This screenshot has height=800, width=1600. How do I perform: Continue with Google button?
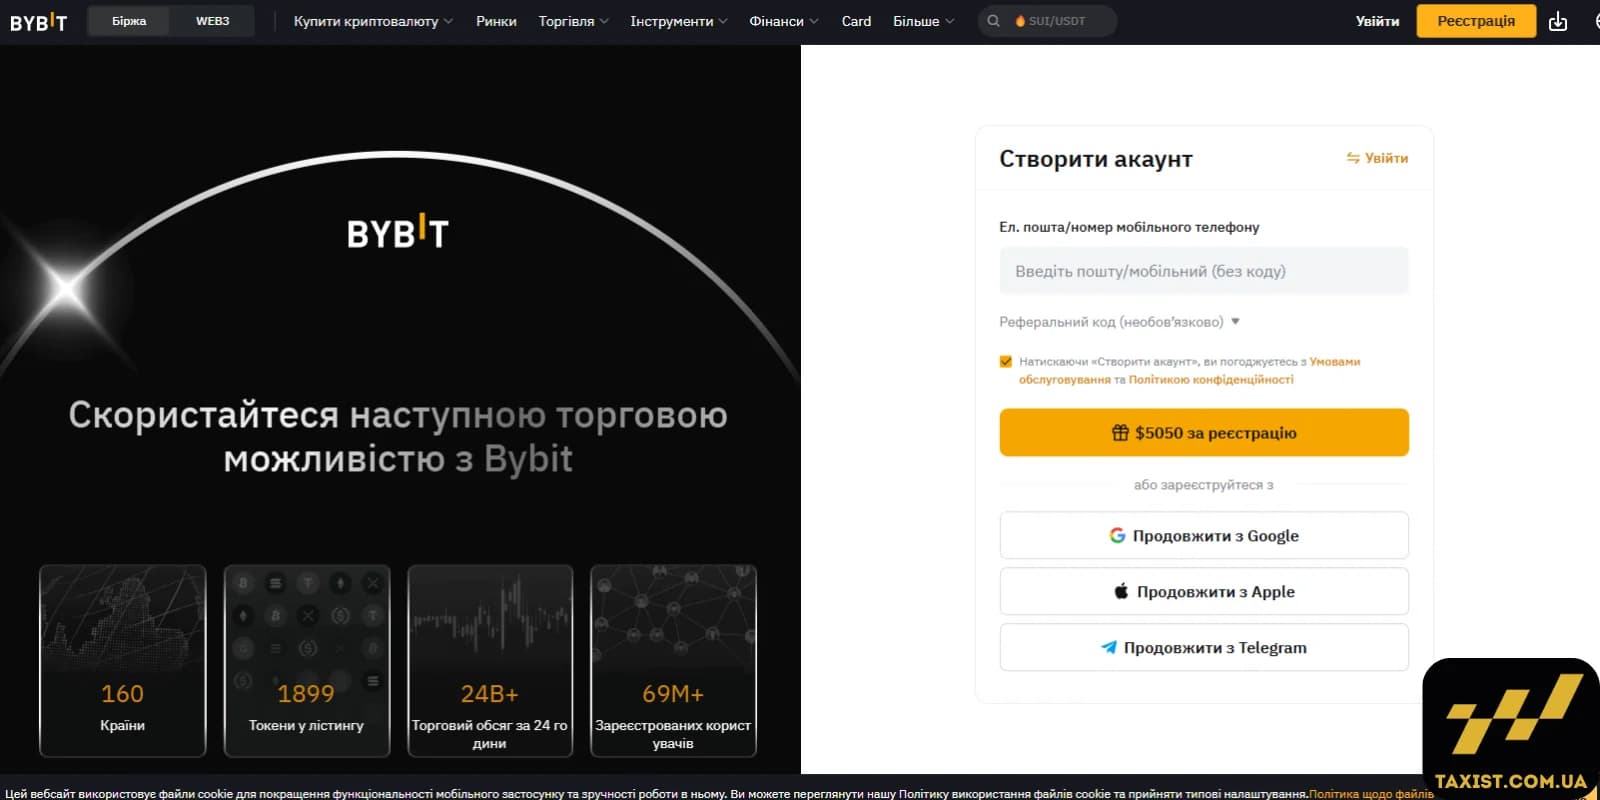click(x=1204, y=536)
